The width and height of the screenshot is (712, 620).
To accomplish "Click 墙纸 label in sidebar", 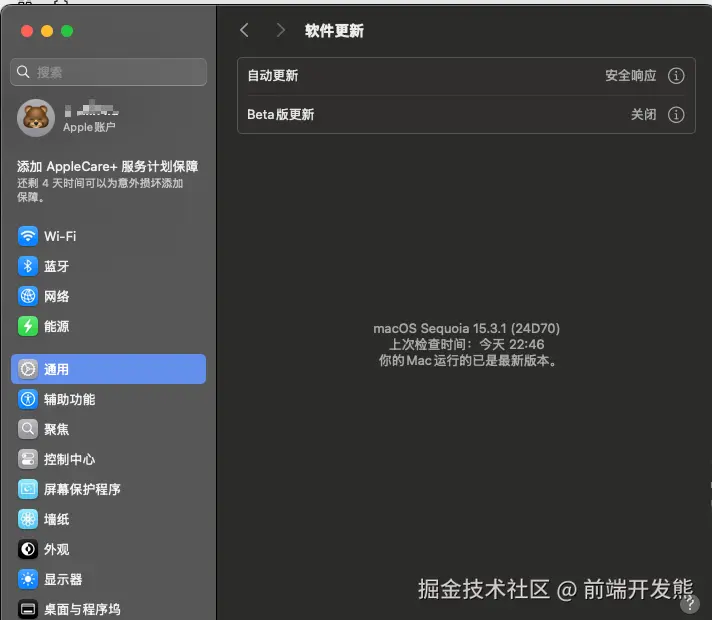I will pos(56,519).
